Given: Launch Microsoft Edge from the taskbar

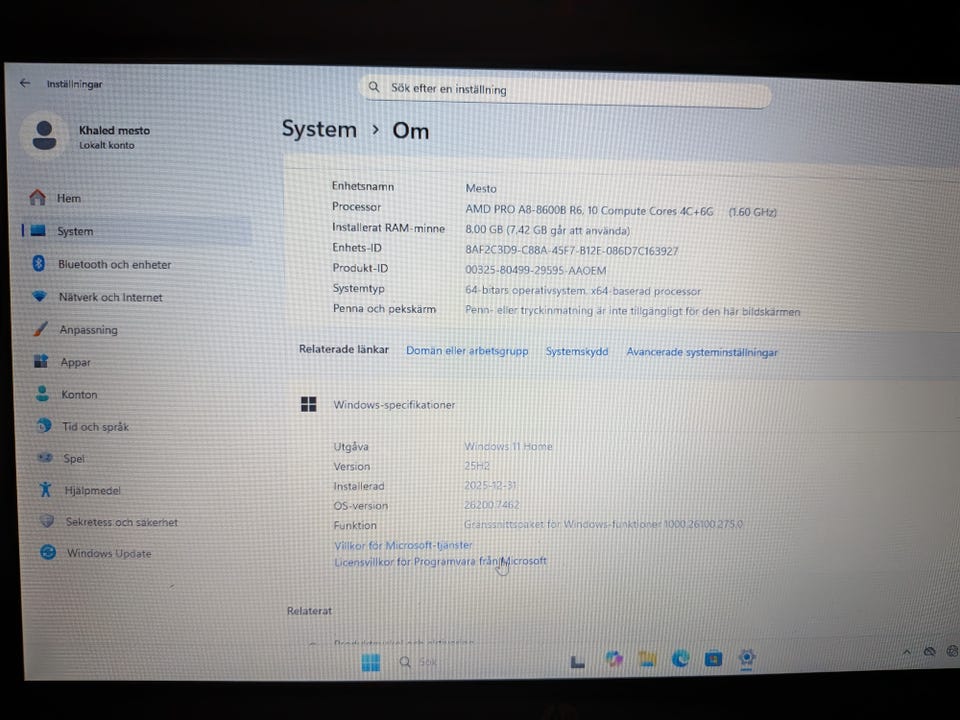Looking at the screenshot, I should (680, 659).
